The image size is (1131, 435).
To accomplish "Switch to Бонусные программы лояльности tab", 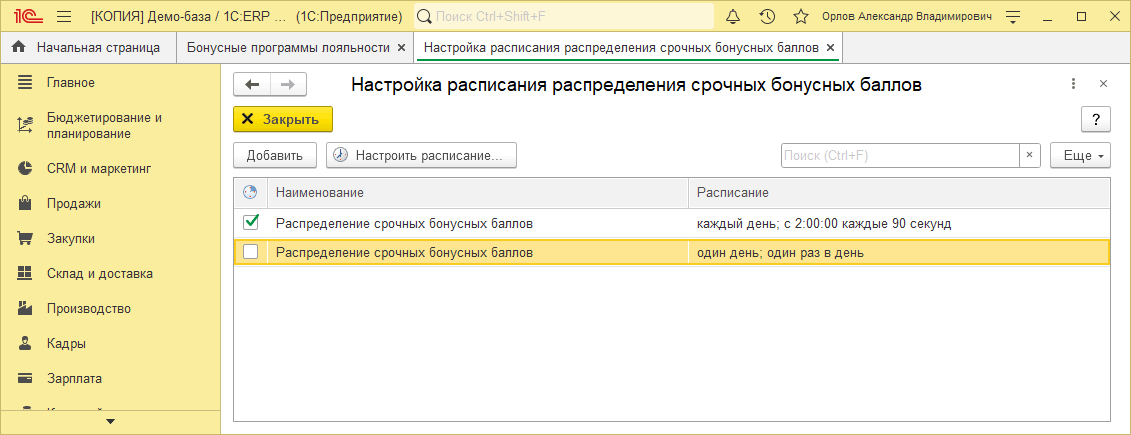I will tap(288, 47).
